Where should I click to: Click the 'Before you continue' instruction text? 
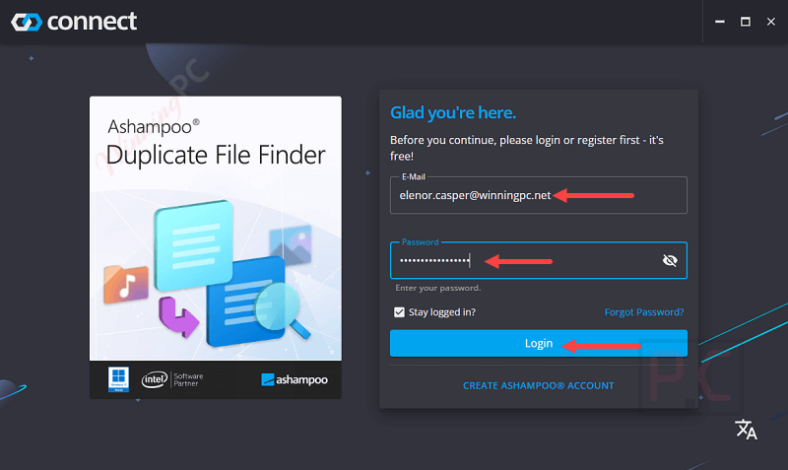click(527, 148)
